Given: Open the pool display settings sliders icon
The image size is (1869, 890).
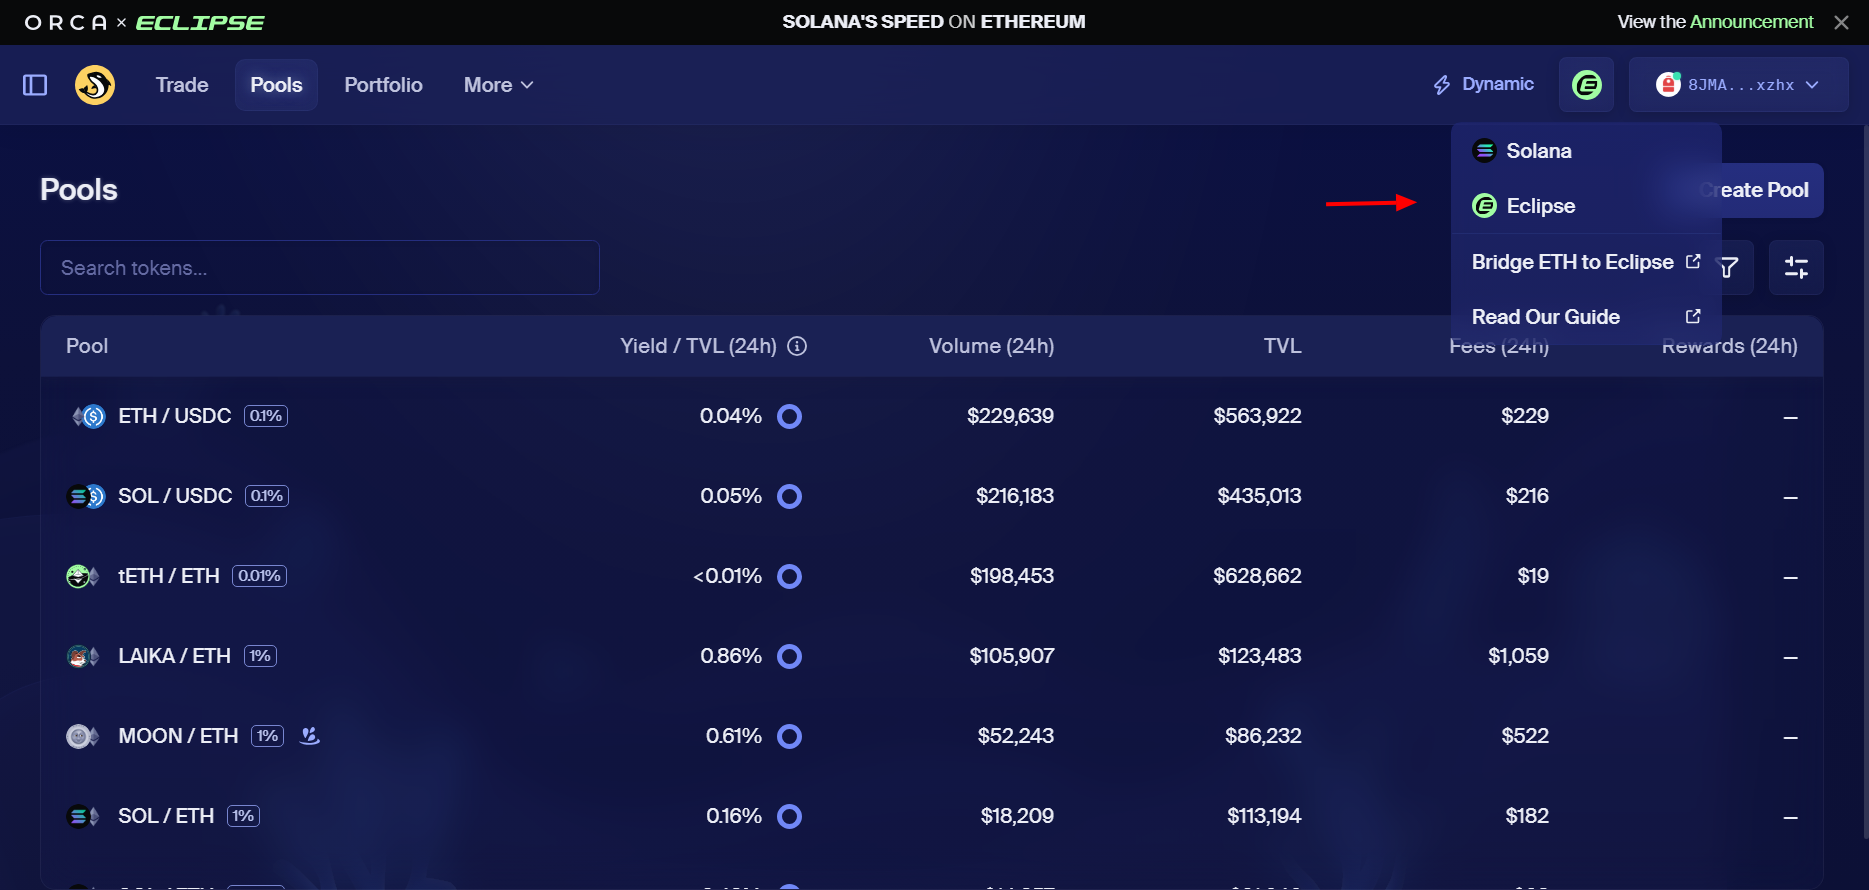Looking at the screenshot, I should tap(1795, 267).
